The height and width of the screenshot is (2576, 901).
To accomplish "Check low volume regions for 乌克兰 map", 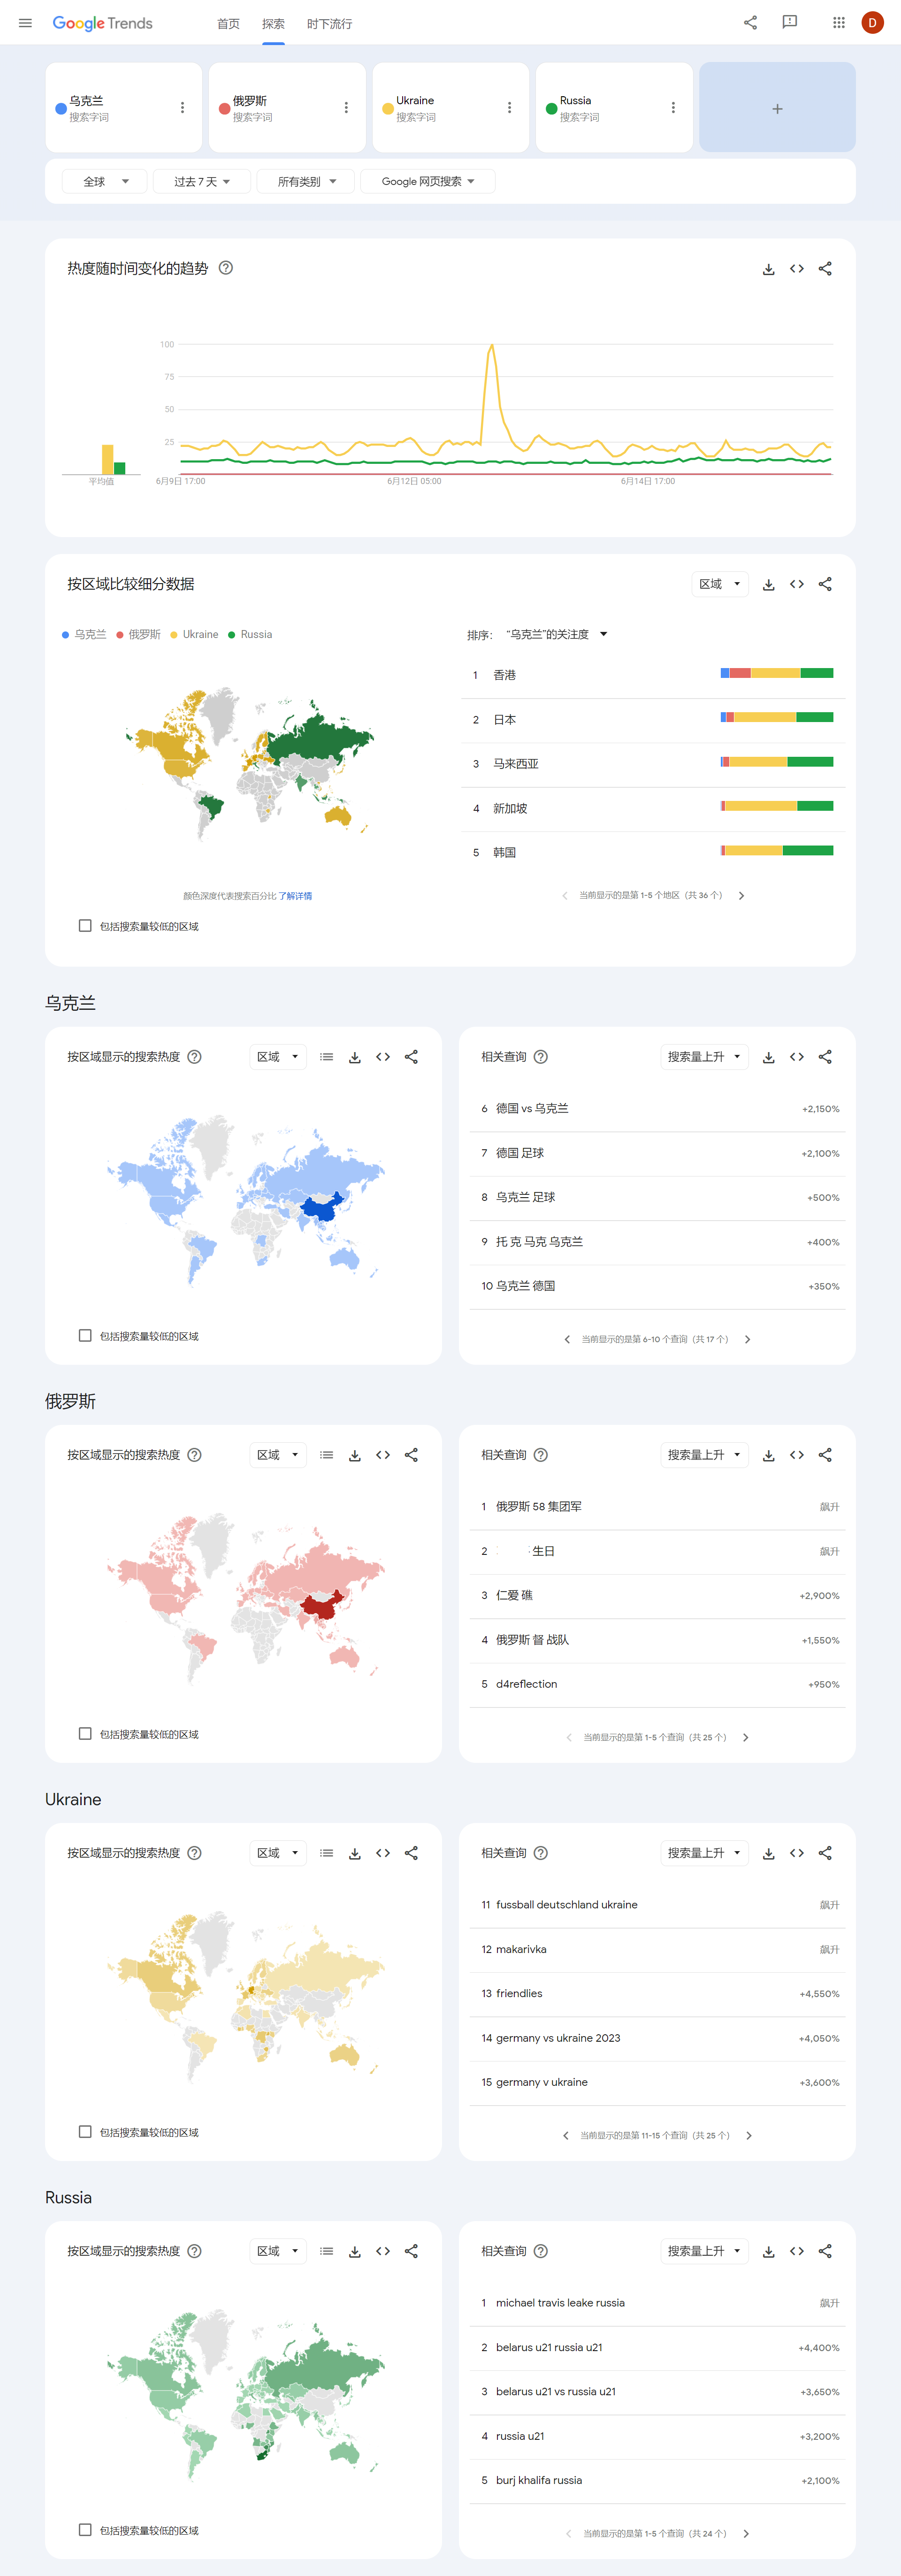I will [x=85, y=1336].
